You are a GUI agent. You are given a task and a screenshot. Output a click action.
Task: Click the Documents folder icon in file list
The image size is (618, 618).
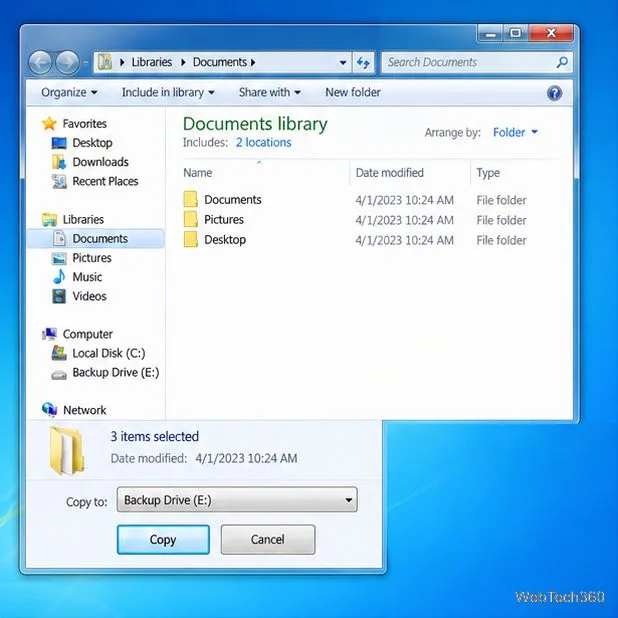pos(191,199)
